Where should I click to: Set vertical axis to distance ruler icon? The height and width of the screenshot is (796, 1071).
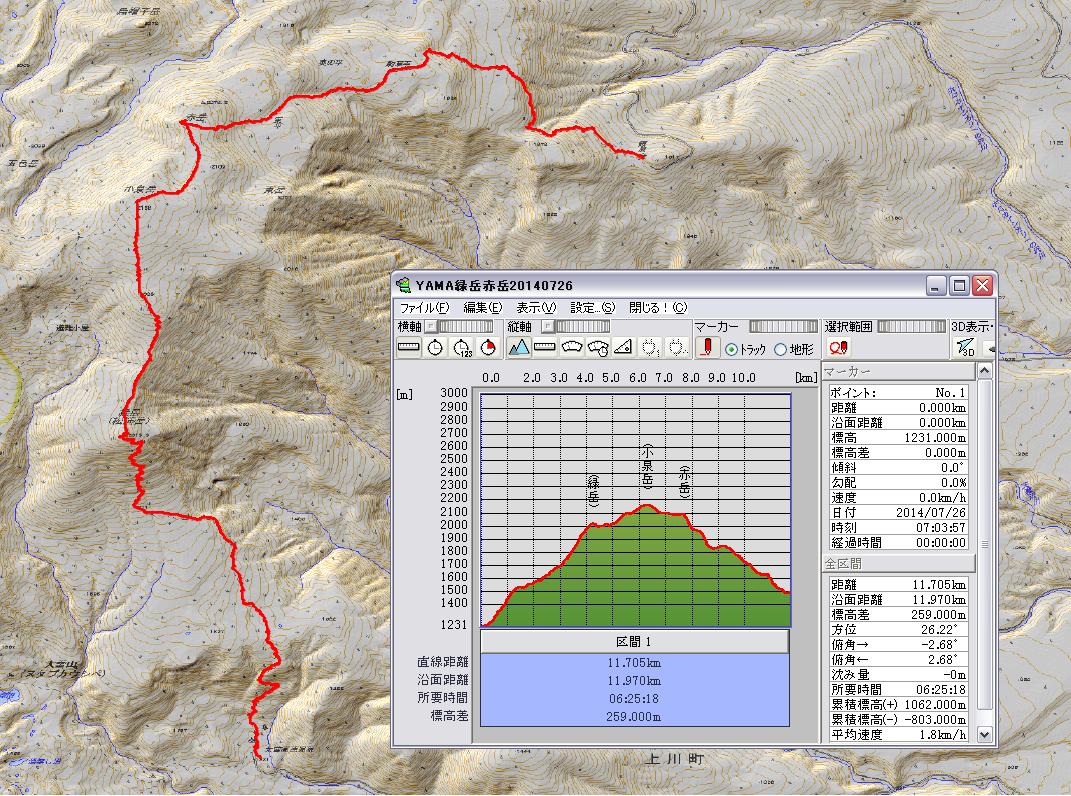pos(544,348)
